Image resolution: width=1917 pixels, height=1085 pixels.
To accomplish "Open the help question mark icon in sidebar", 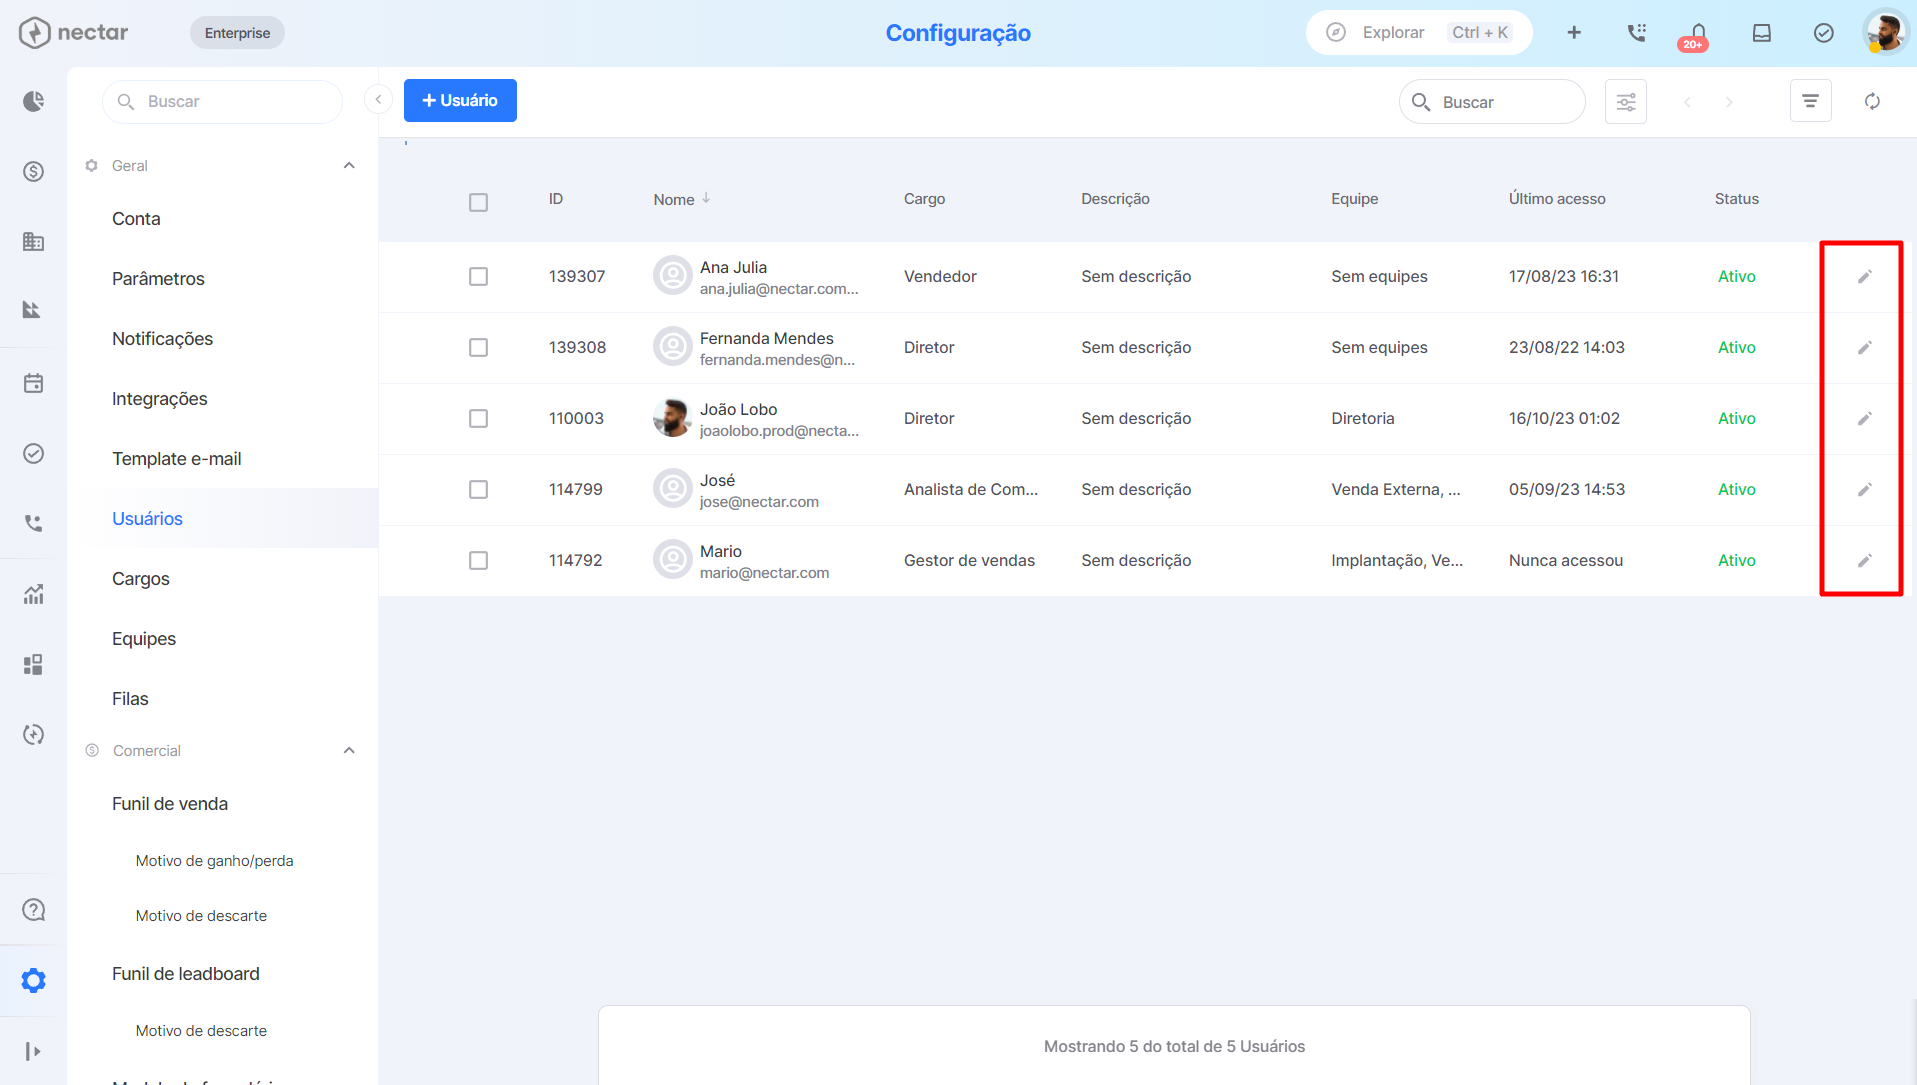I will (33, 910).
